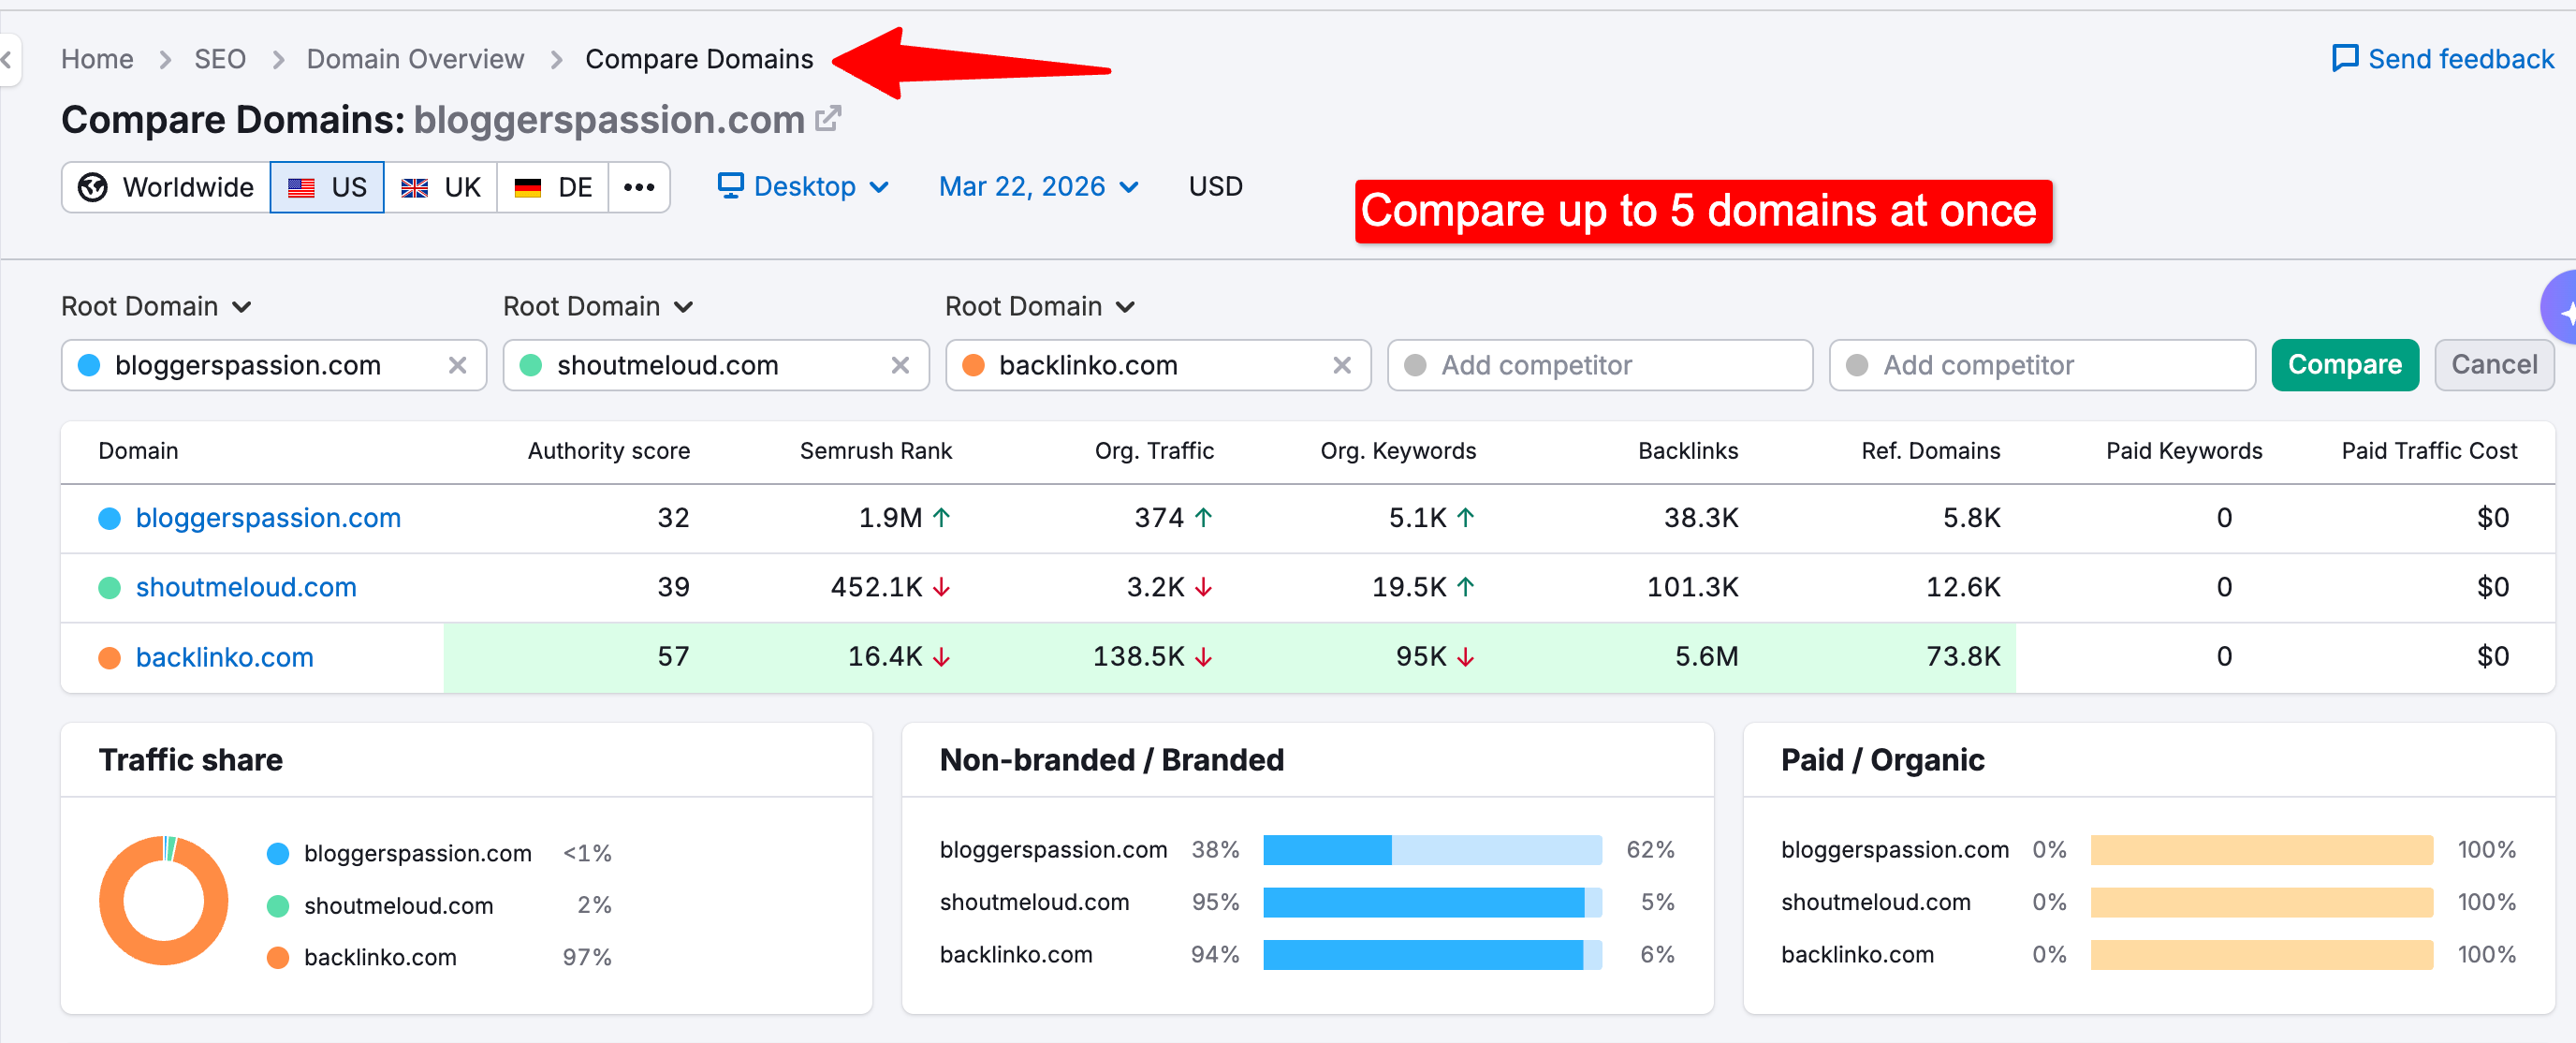Expand Root Domain dropdown above shoutmeloud.com
The width and height of the screenshot is (2576, 1043).
point(598,307)
